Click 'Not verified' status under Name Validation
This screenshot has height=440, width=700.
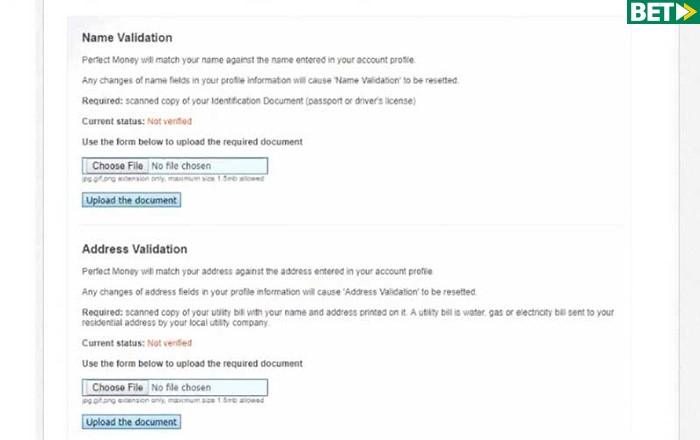point(169,121)
